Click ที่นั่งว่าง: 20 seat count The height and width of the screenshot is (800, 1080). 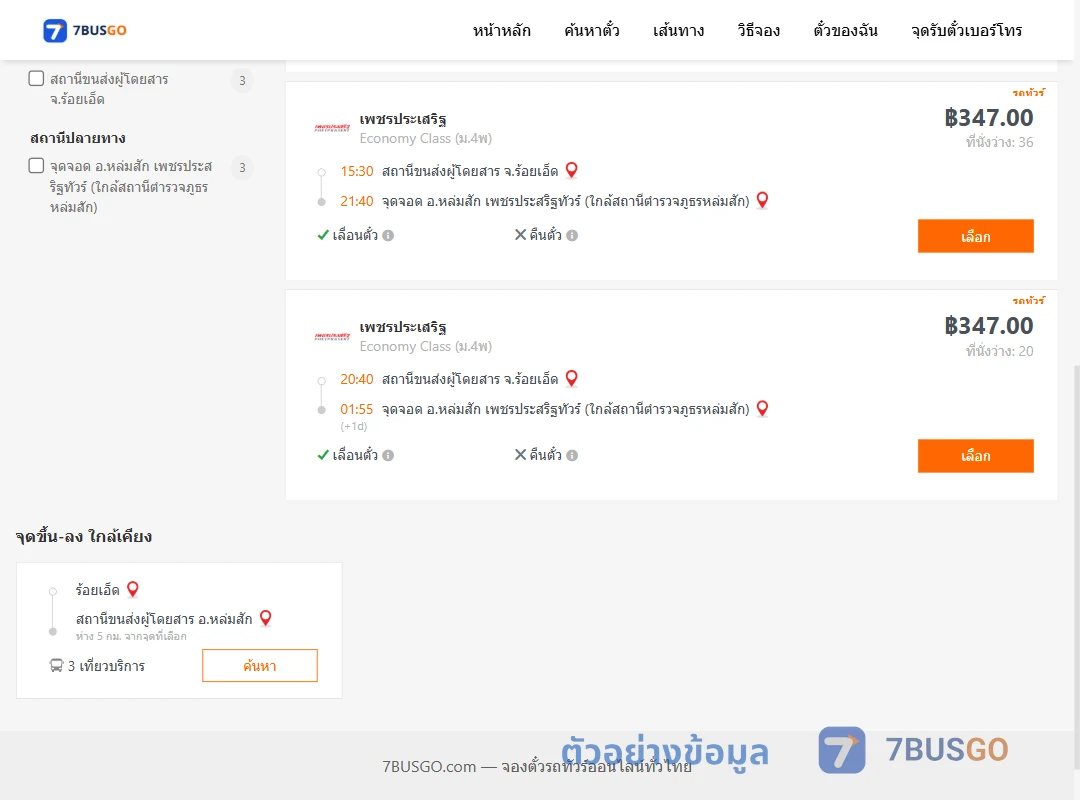coord(999,351)
